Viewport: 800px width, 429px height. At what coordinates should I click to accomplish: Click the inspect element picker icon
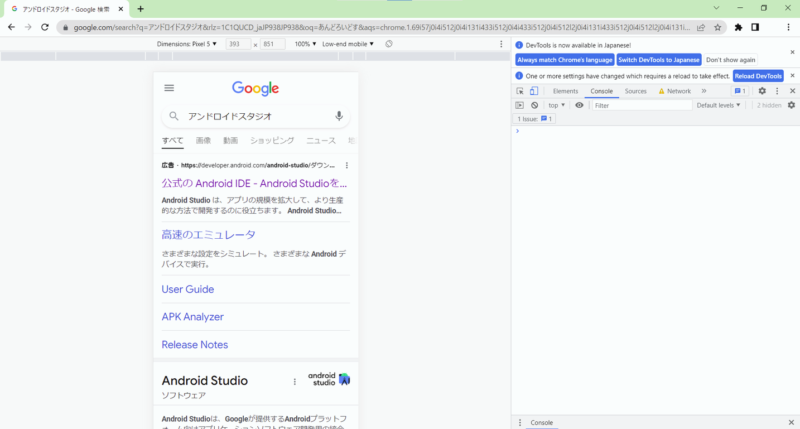point(520,91)
